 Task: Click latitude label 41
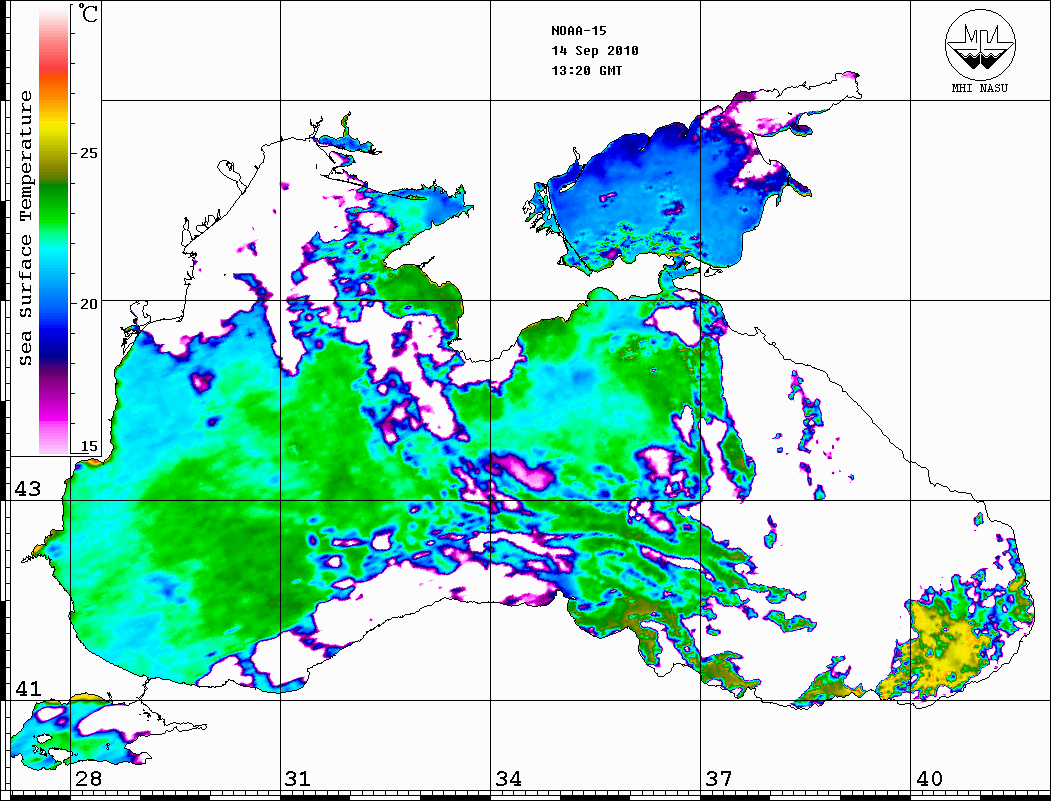coord(27,688)
